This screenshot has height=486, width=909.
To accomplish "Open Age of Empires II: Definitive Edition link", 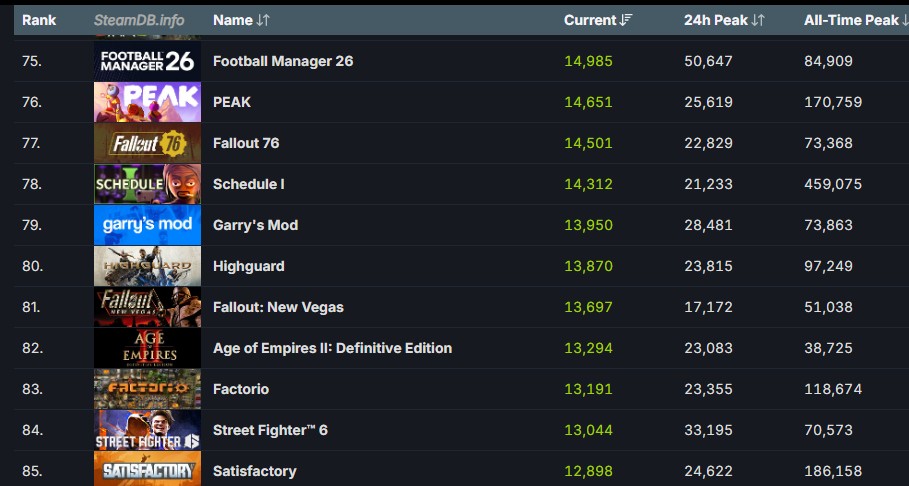I will point(332,348).
